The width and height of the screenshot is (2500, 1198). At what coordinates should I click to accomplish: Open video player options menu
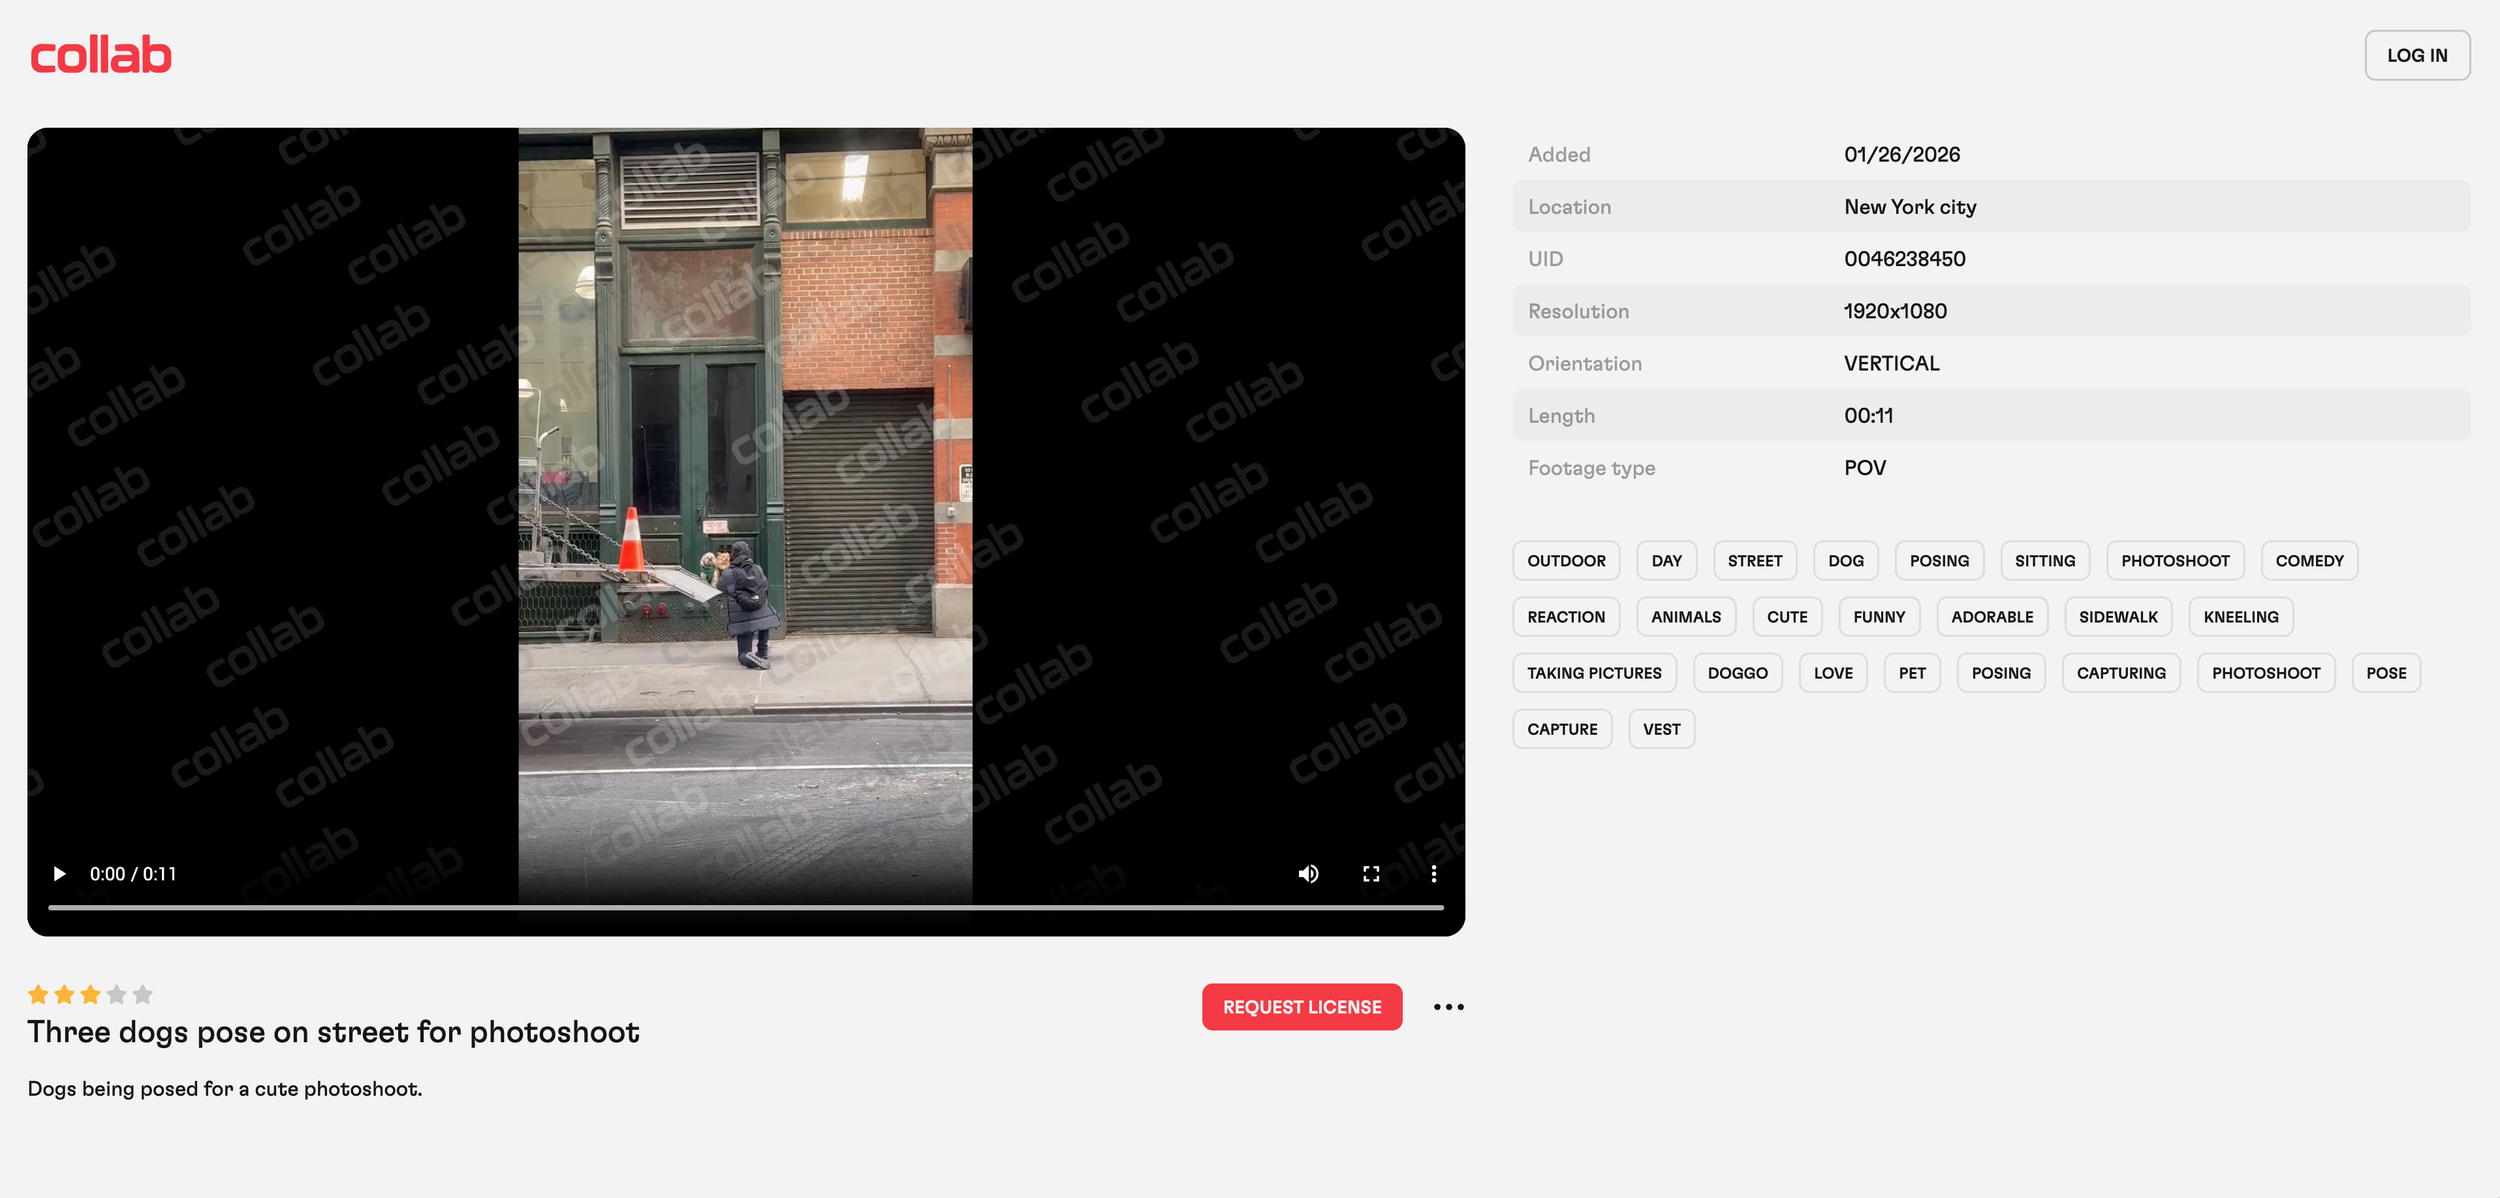pos(1433,874)
